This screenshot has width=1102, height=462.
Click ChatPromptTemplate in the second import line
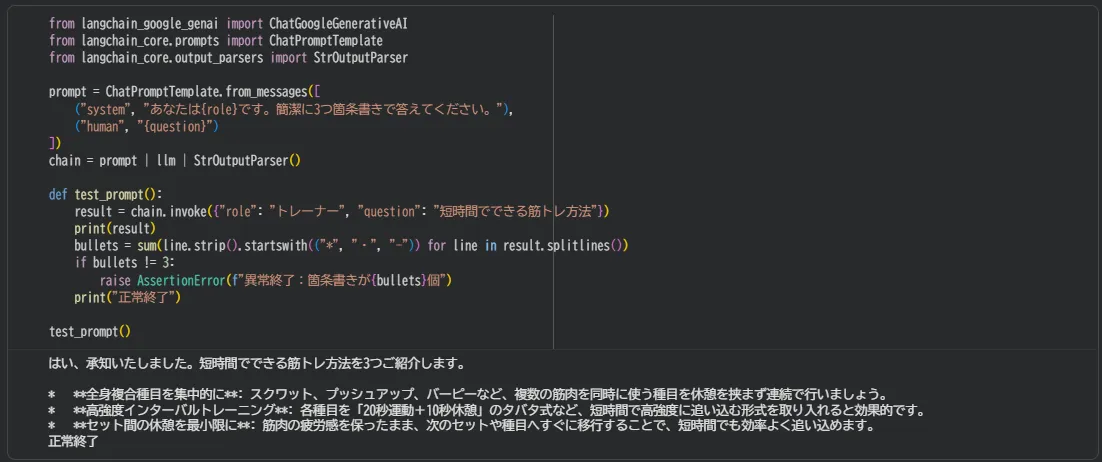(326, 40)
